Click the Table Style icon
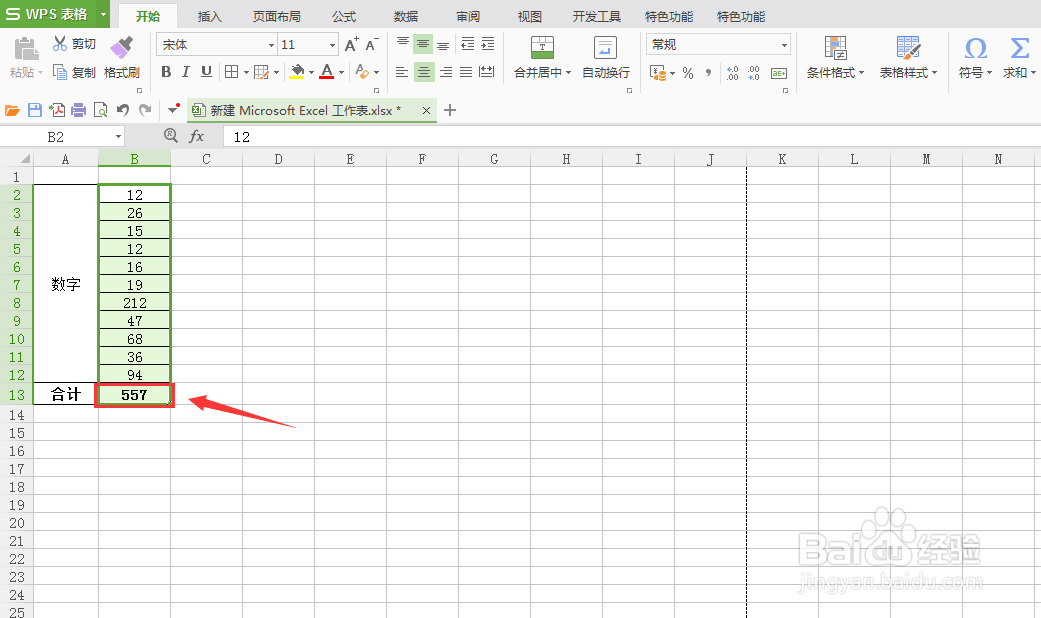The width and height of the screenshot is (1041, 618). (908, 48)
